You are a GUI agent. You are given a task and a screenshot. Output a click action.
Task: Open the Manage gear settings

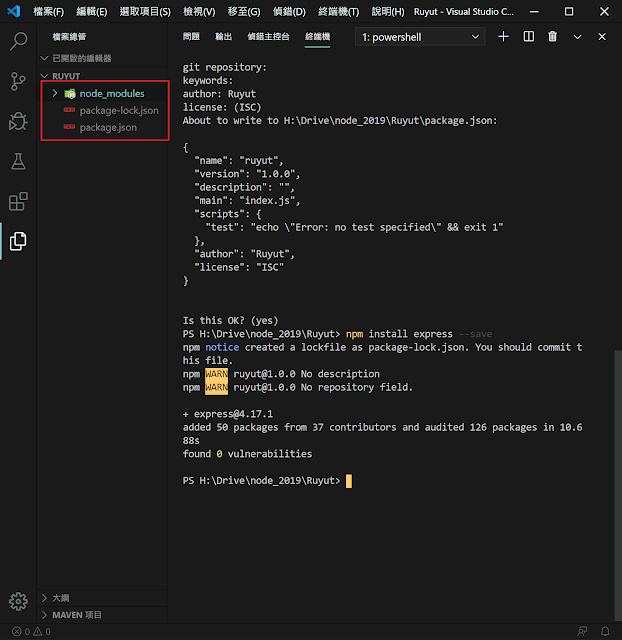click(x=18, y=601)
